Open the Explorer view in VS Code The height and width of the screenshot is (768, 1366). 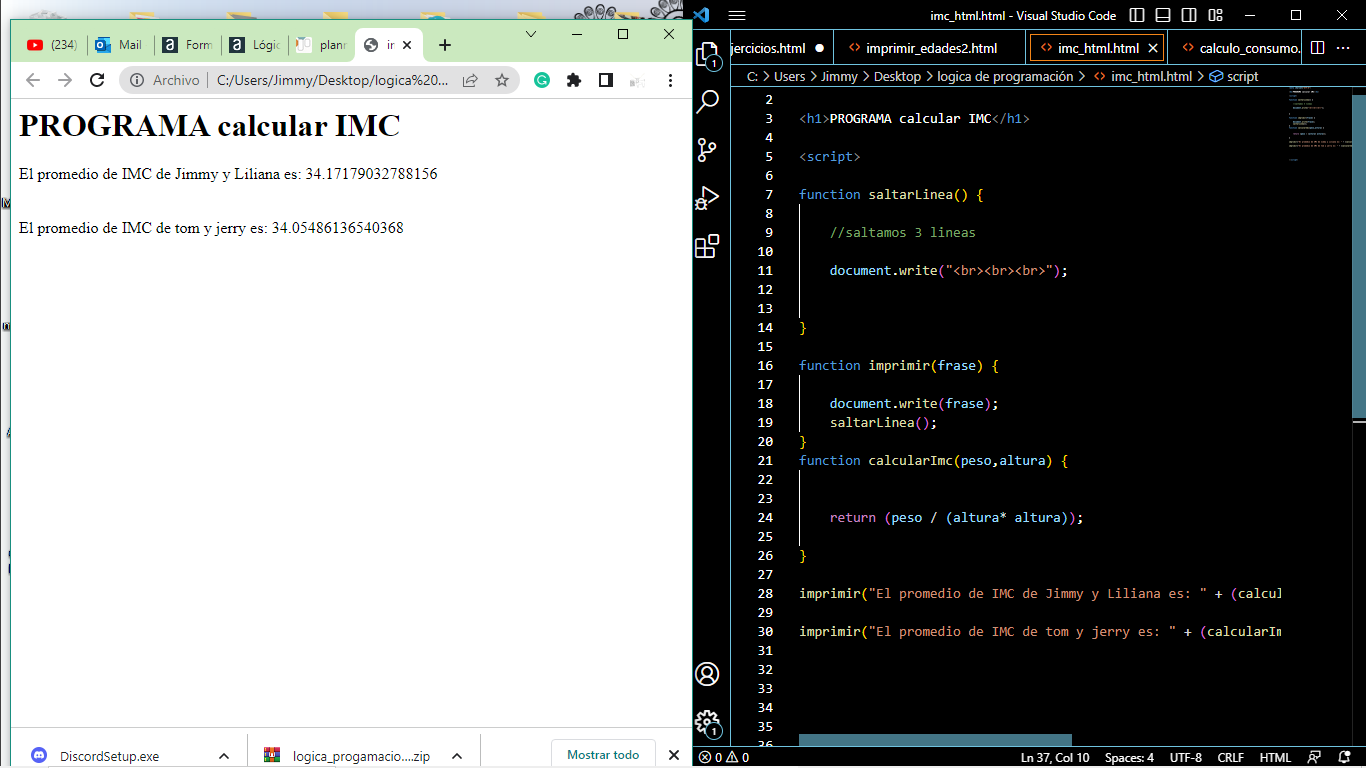tap(707, 55)
